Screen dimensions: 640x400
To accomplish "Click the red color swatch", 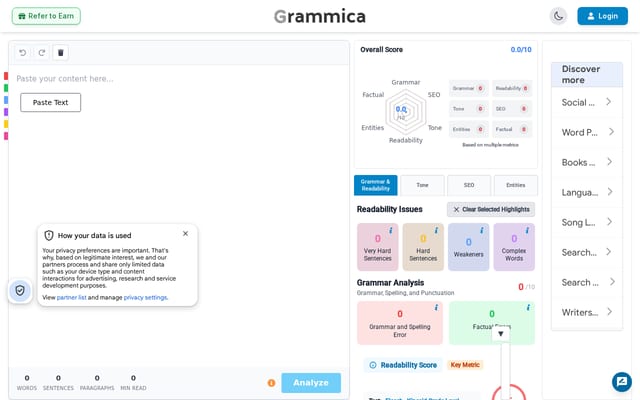I will click(x=6, y=76).
